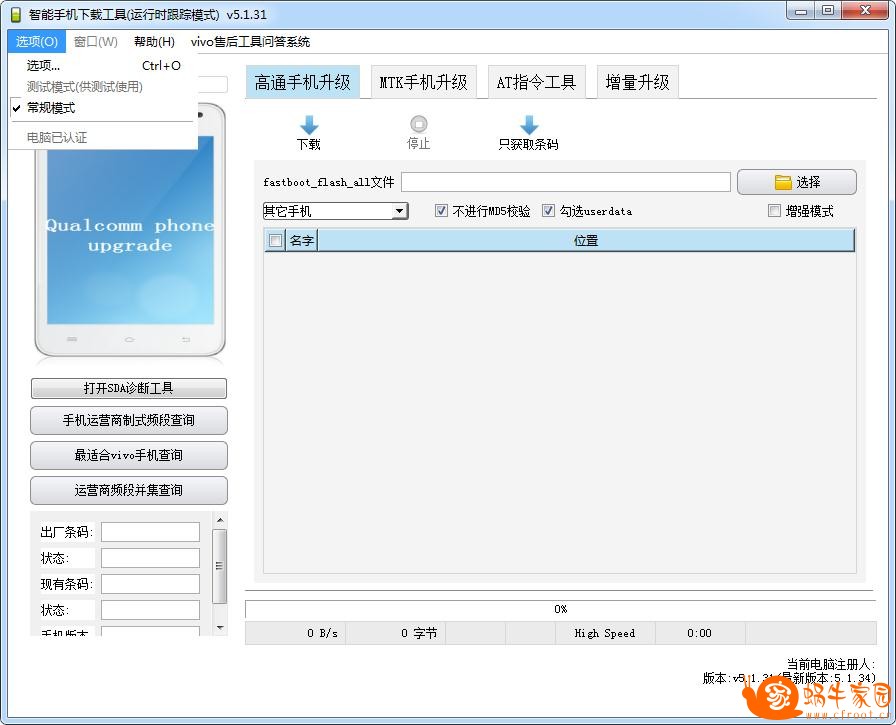Click 打开SDA诊断工具 button
The height and width of the screenshot is (725, 896).
pyautogui.click(x=129, y=388)
